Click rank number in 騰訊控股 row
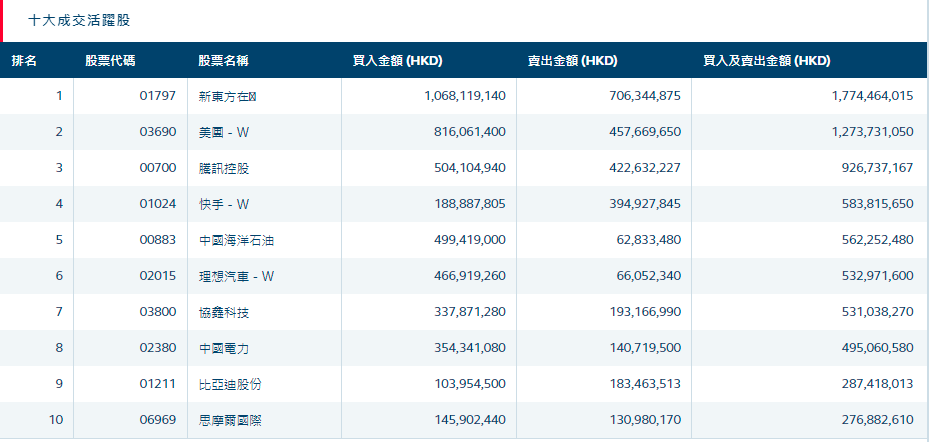Viewport: 929px width, 442px height. pos(59,168)
